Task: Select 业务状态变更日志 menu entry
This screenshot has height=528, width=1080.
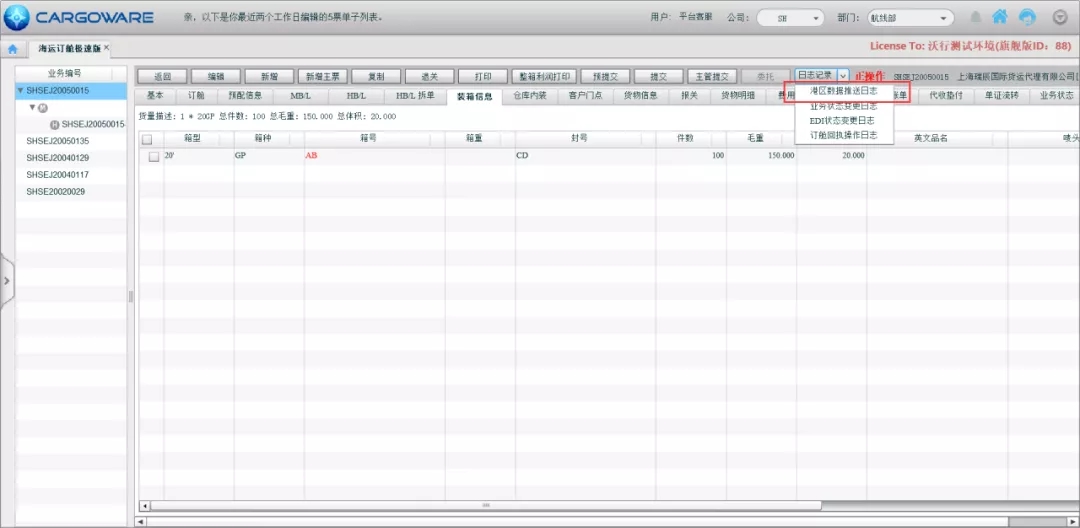Action: tap(844, 106)
